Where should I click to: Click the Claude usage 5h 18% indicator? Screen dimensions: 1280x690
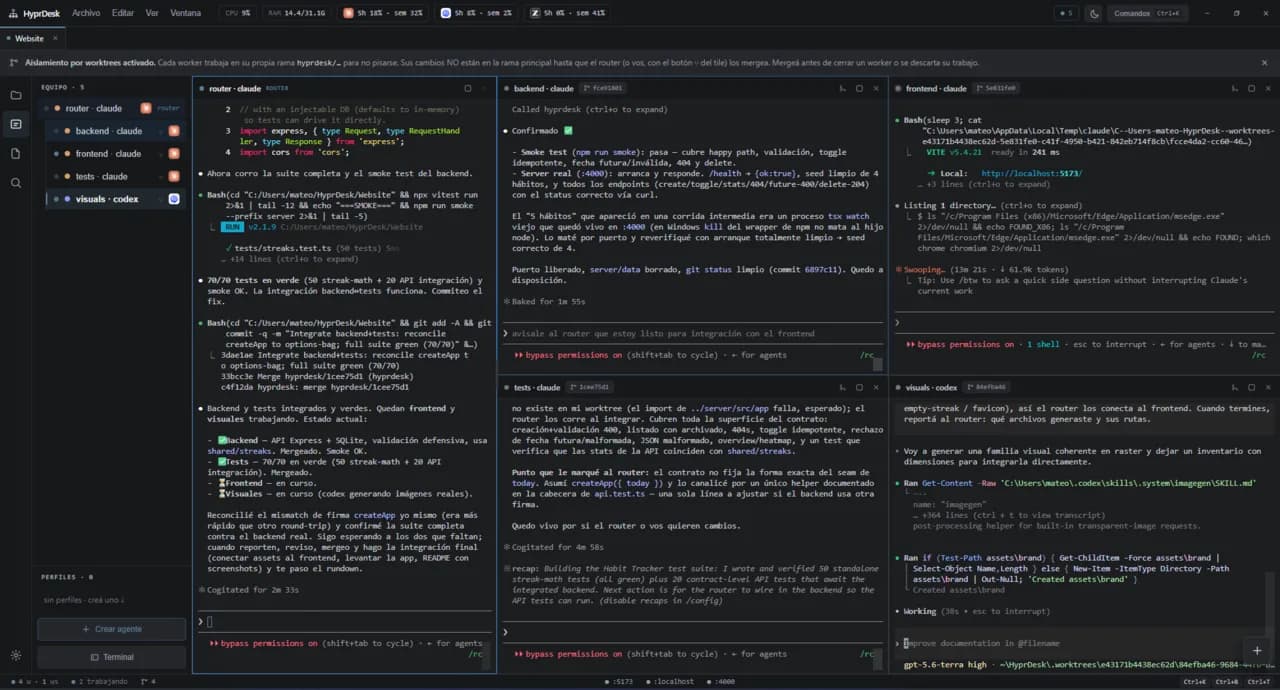coord(383,13)
